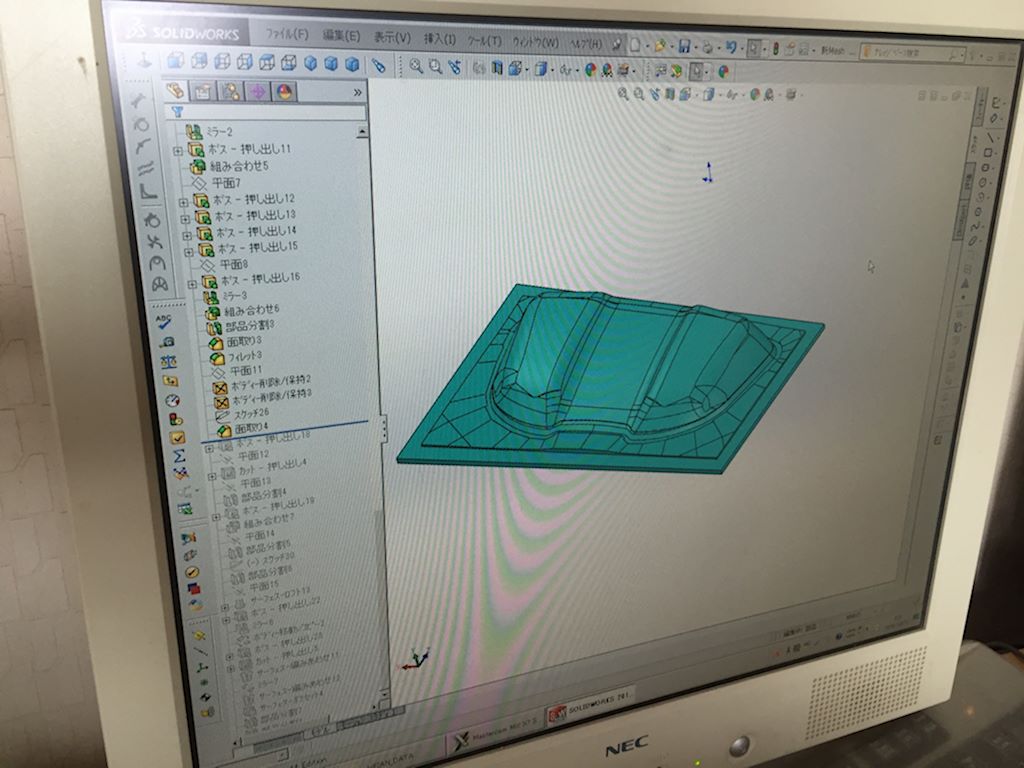Expand ボス-押し出し13 in the tree
The width and height of the screenshot is (1024, 768).
coord(185,218)
